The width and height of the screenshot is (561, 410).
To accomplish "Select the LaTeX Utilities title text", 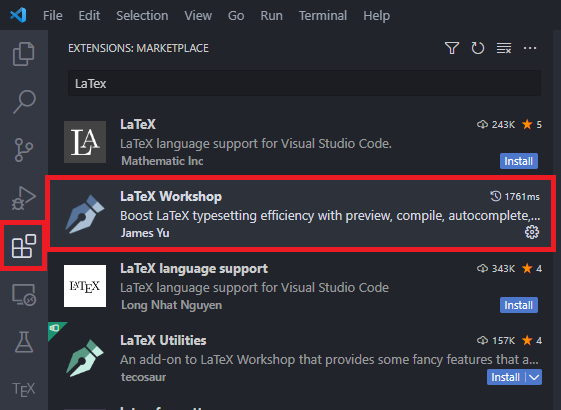I will (163, 340).
